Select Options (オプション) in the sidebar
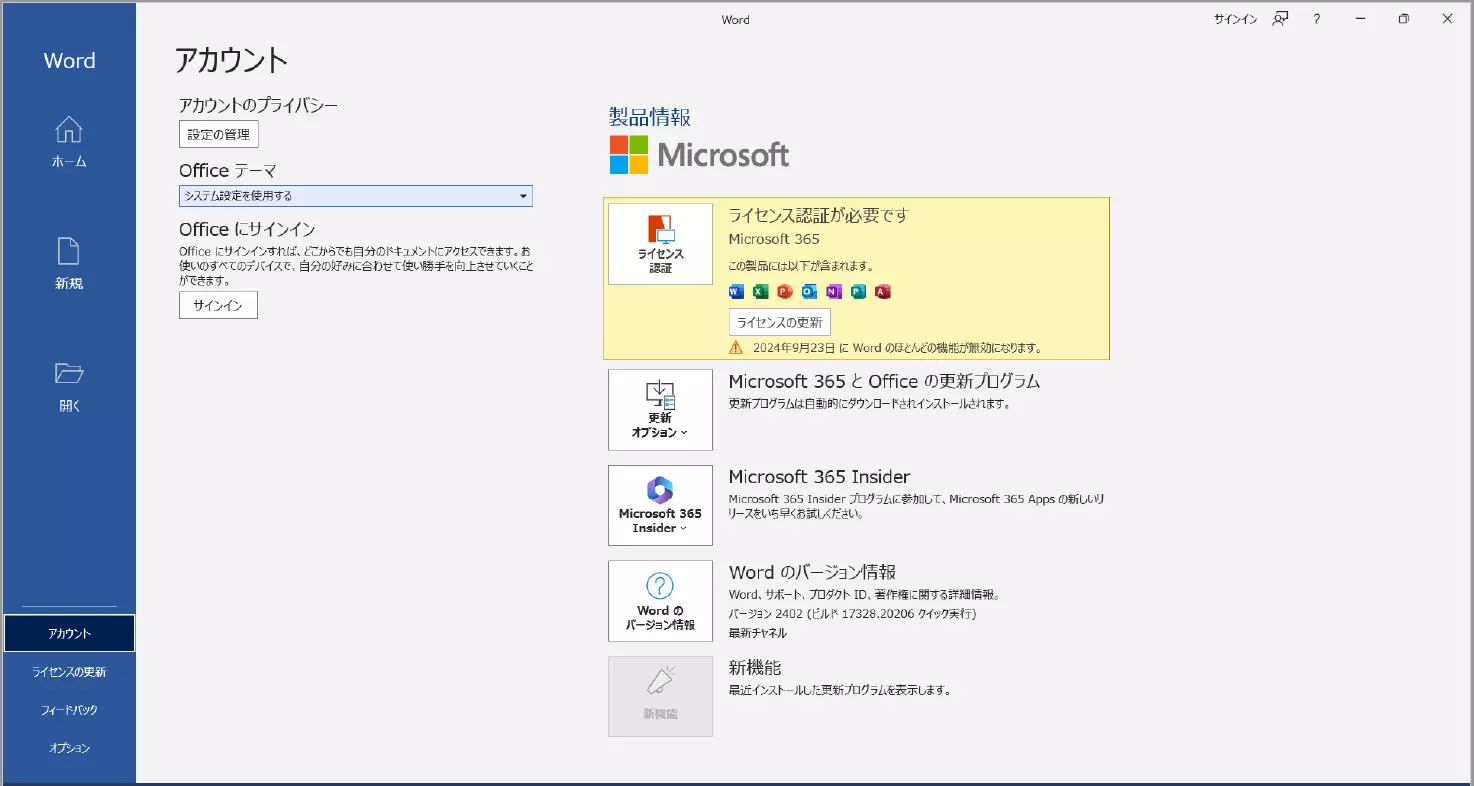 pos(69,748)
